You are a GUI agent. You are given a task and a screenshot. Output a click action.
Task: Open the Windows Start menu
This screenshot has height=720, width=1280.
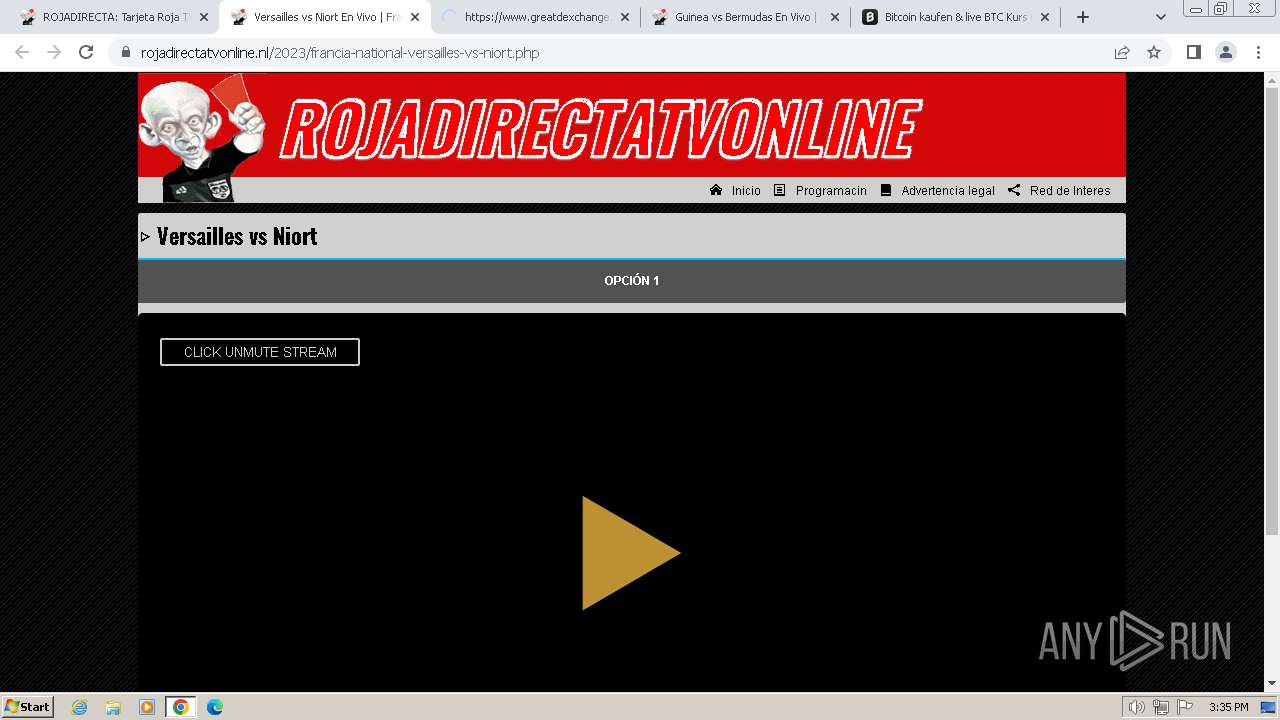[28, 707]
